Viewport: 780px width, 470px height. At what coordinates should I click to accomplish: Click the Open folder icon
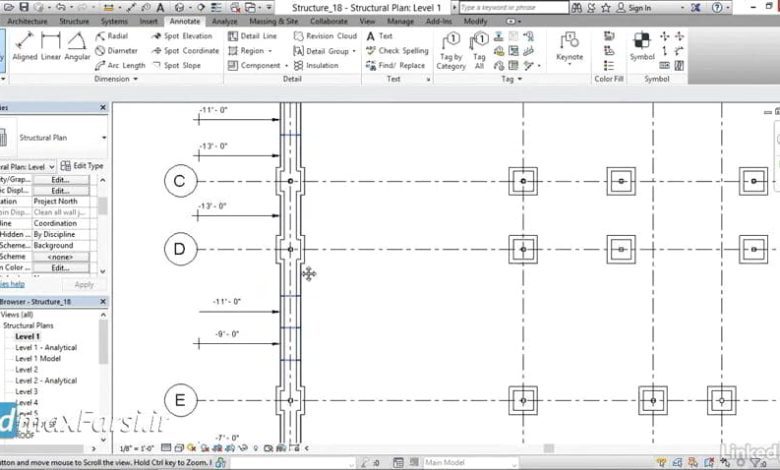pyautogui.click(x=9, y=7)
